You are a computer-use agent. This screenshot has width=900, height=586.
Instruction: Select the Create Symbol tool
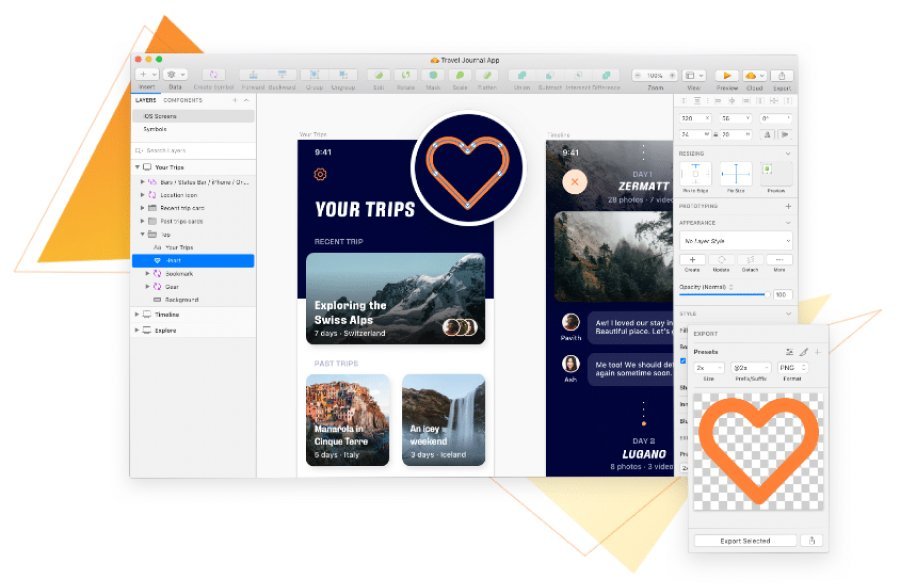pos(212,74)
